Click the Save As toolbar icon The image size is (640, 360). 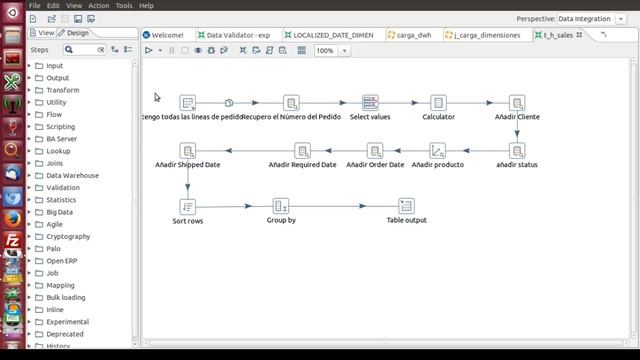coord(91,19)
